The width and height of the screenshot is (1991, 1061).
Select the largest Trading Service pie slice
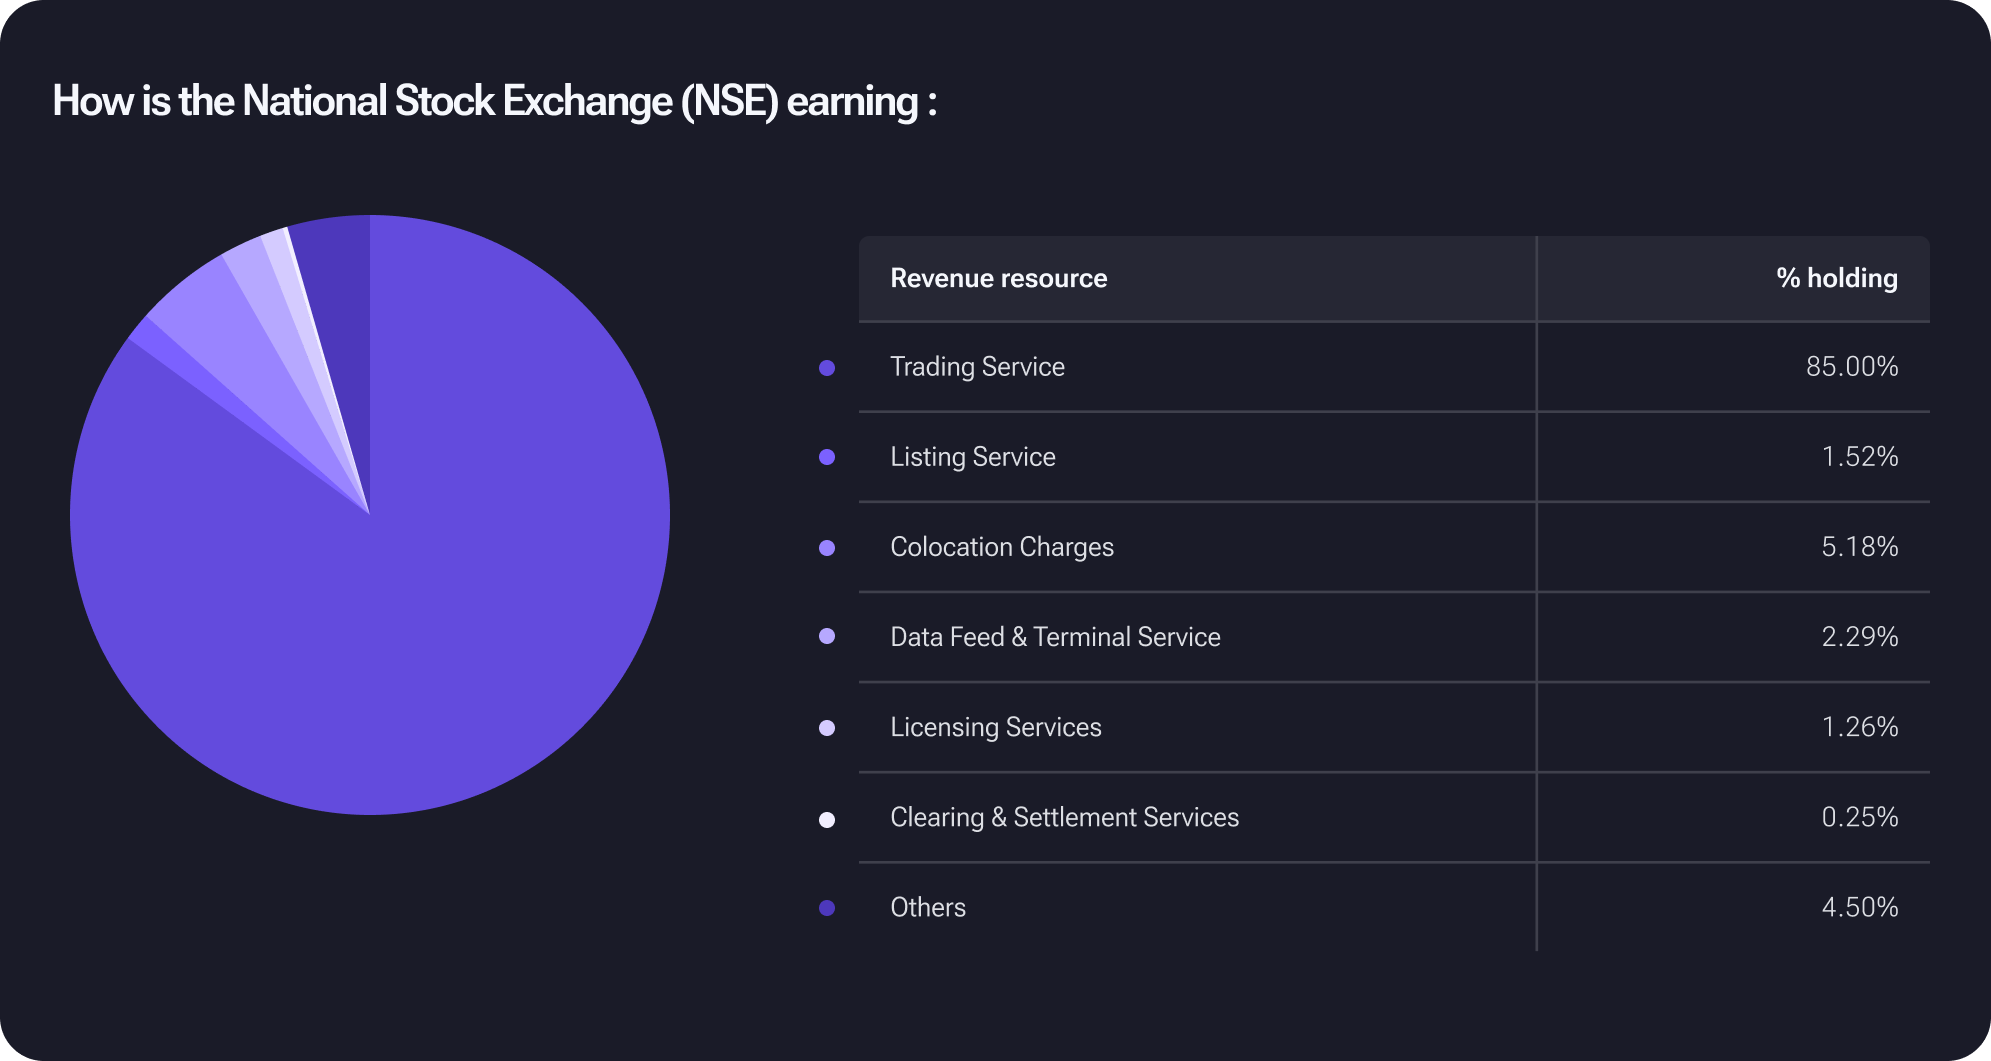pyautogui.click(x=400, y=600)
